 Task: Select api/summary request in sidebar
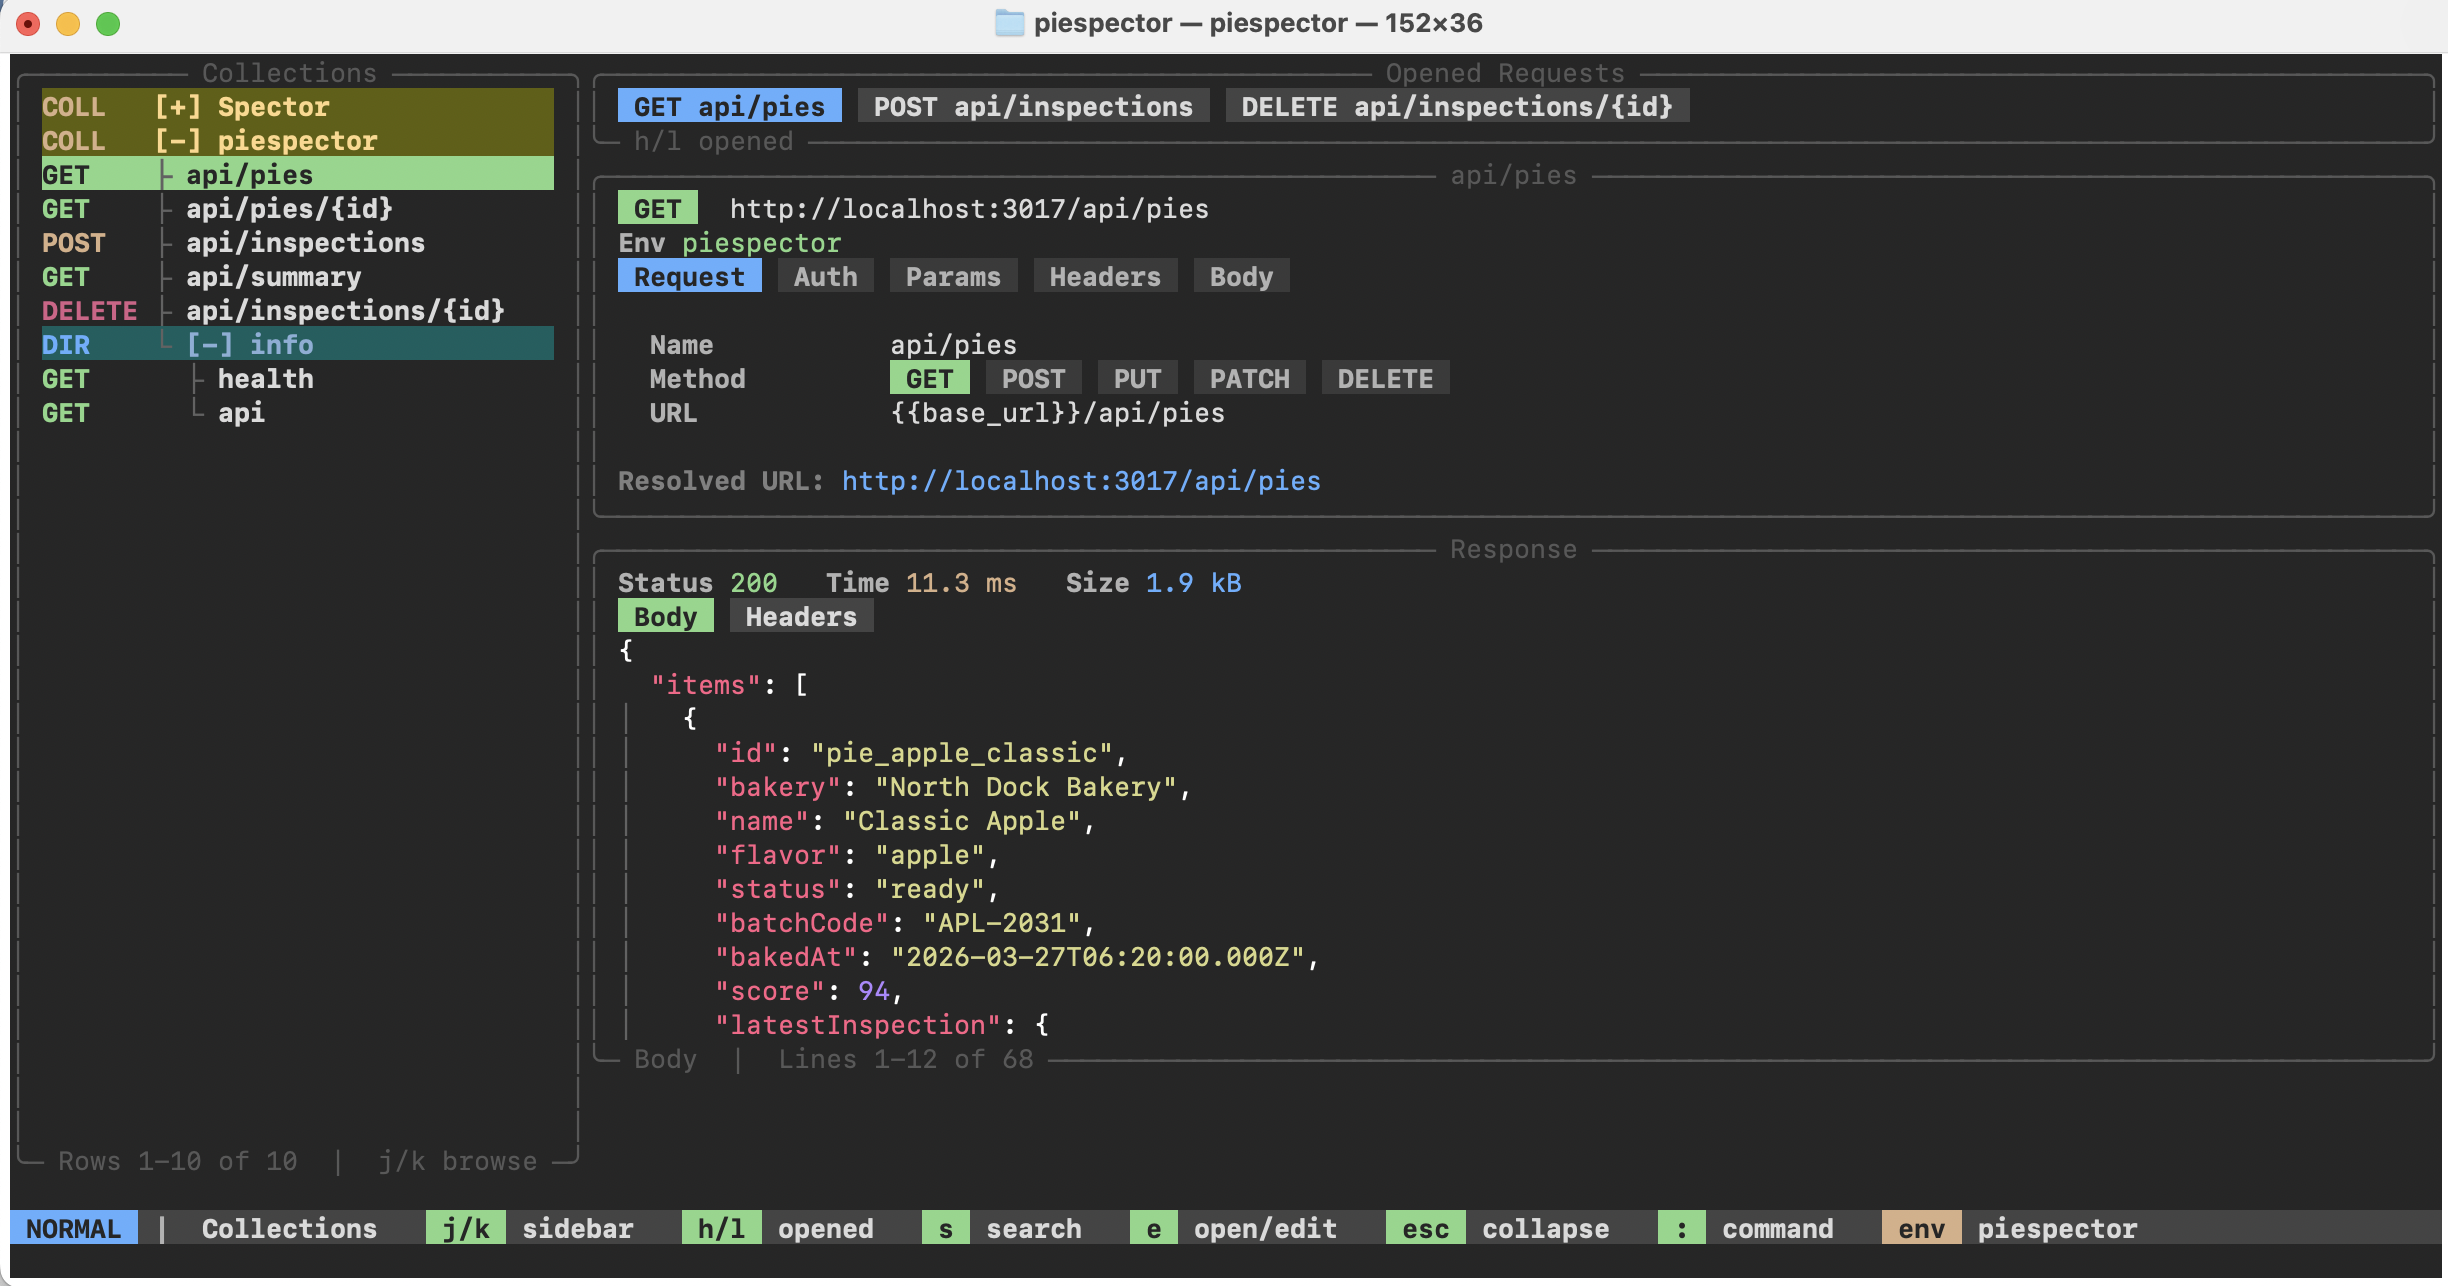click(273, 277)
